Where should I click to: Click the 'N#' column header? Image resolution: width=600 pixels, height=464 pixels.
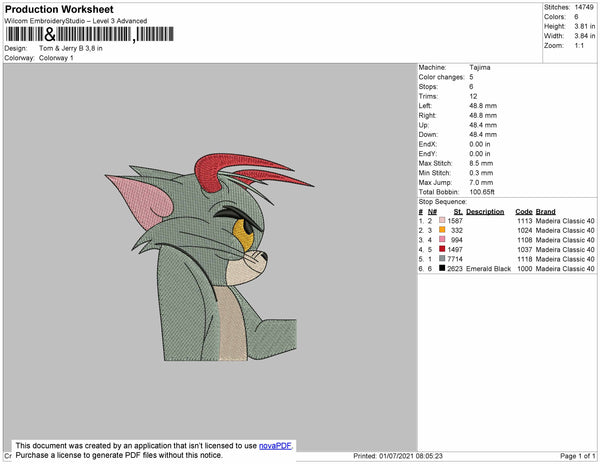432,212
